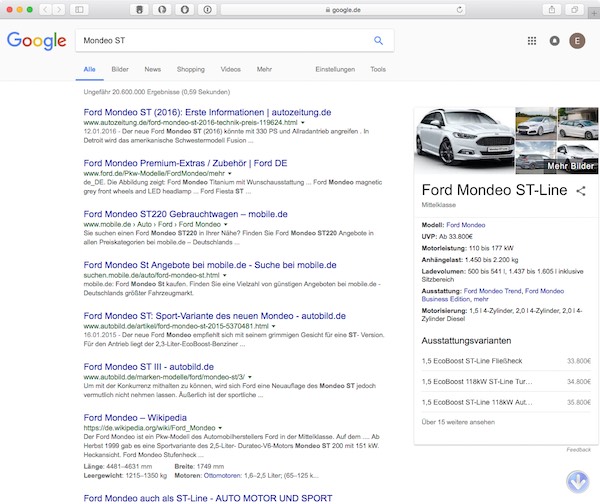This screenshot has width=600, height=504.
Task: Expand mobile.de ST220 result dropdown
Action: tap(225, 225)
